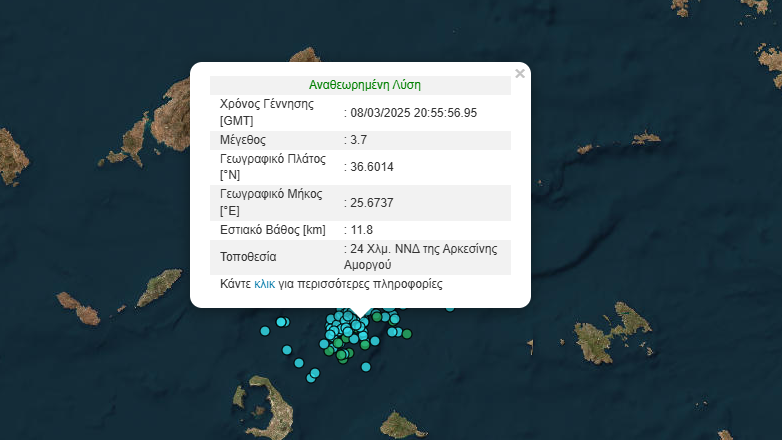This screenshot has height=440, width=782.
Task: Click the magnitude value 3.7
Action: [x=358, y=139]
